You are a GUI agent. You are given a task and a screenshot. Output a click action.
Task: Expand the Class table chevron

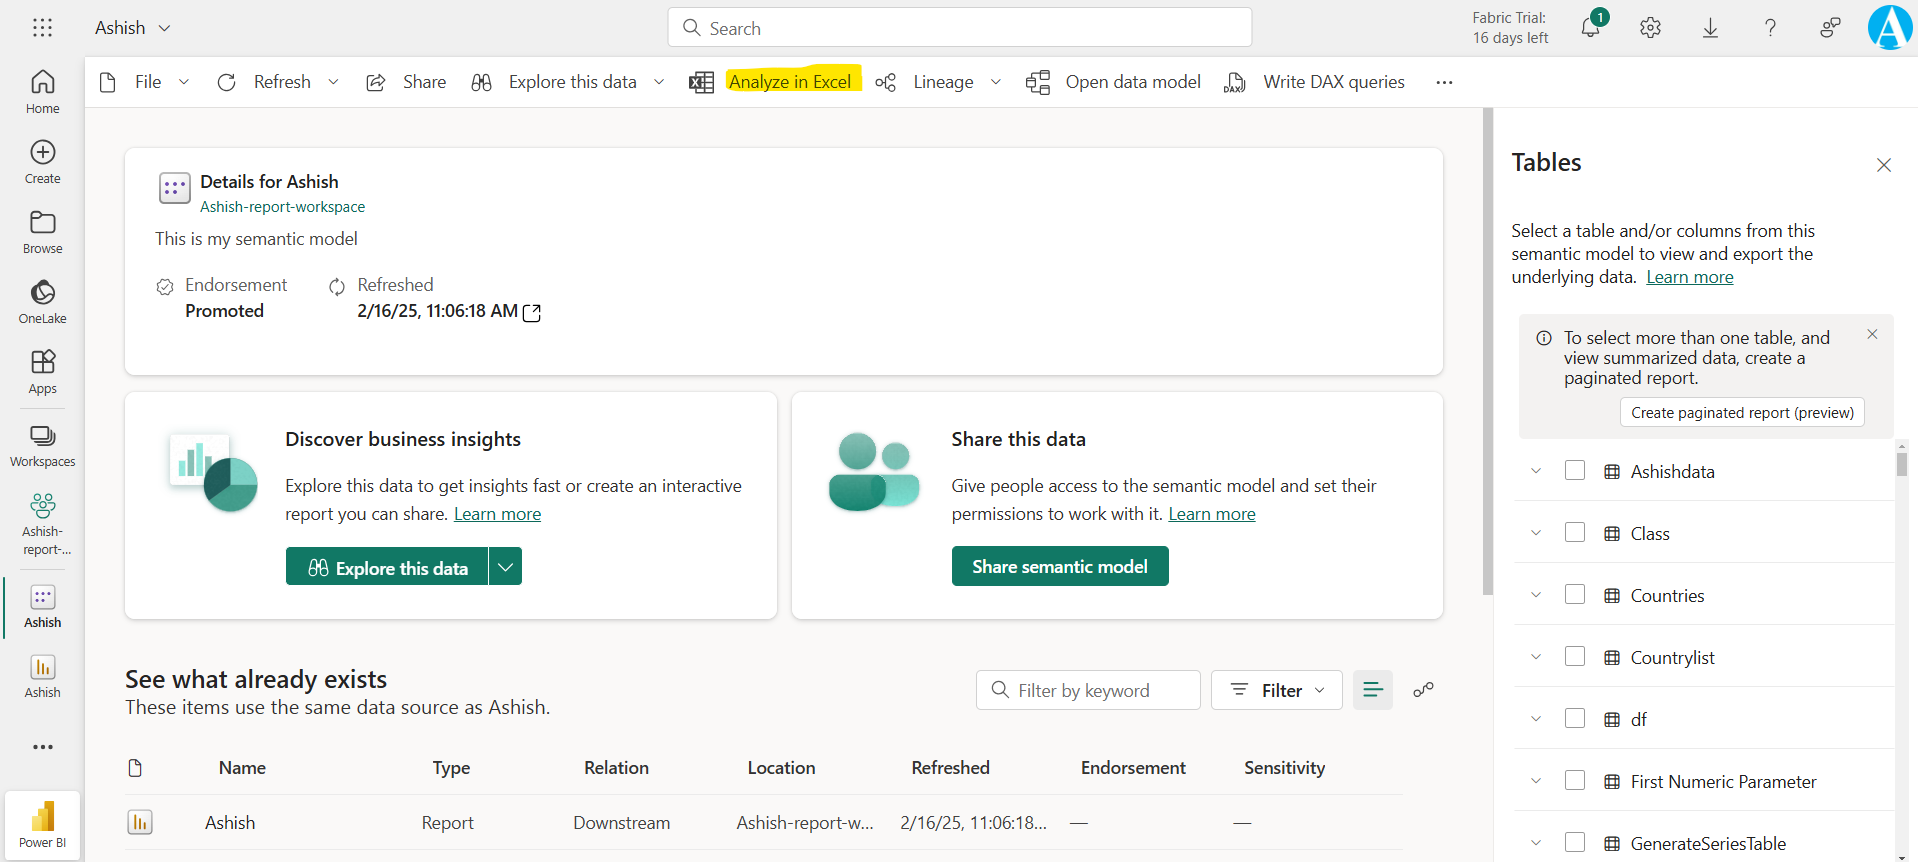[x=1536, y=533]
